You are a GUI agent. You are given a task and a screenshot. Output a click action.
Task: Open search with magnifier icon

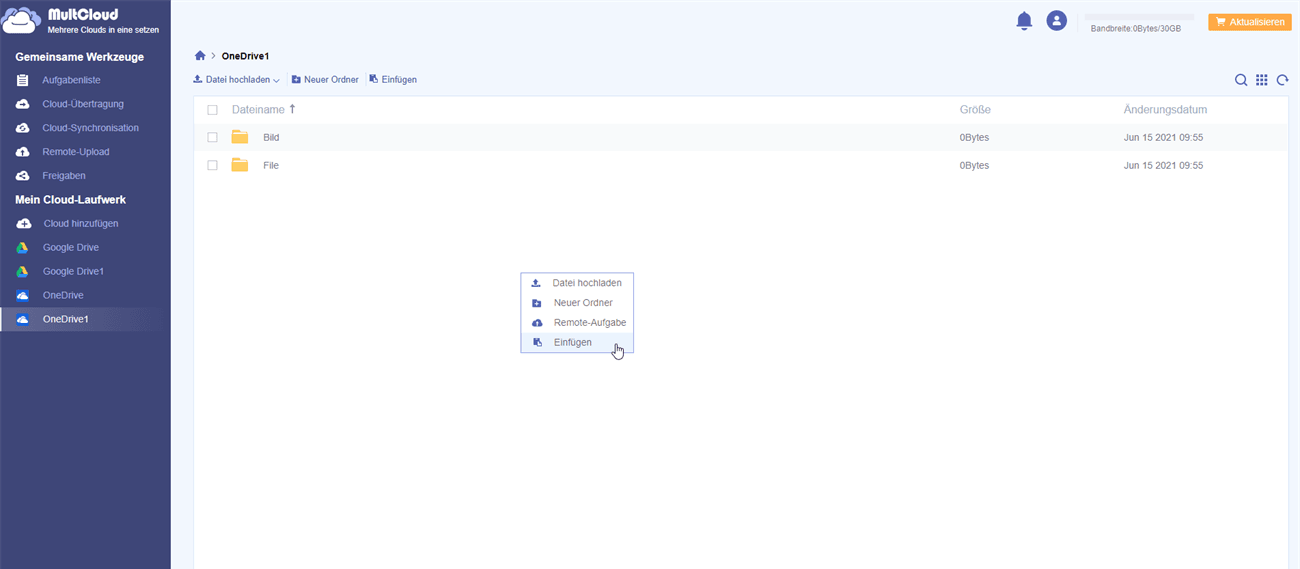(x=1241, y=80)
